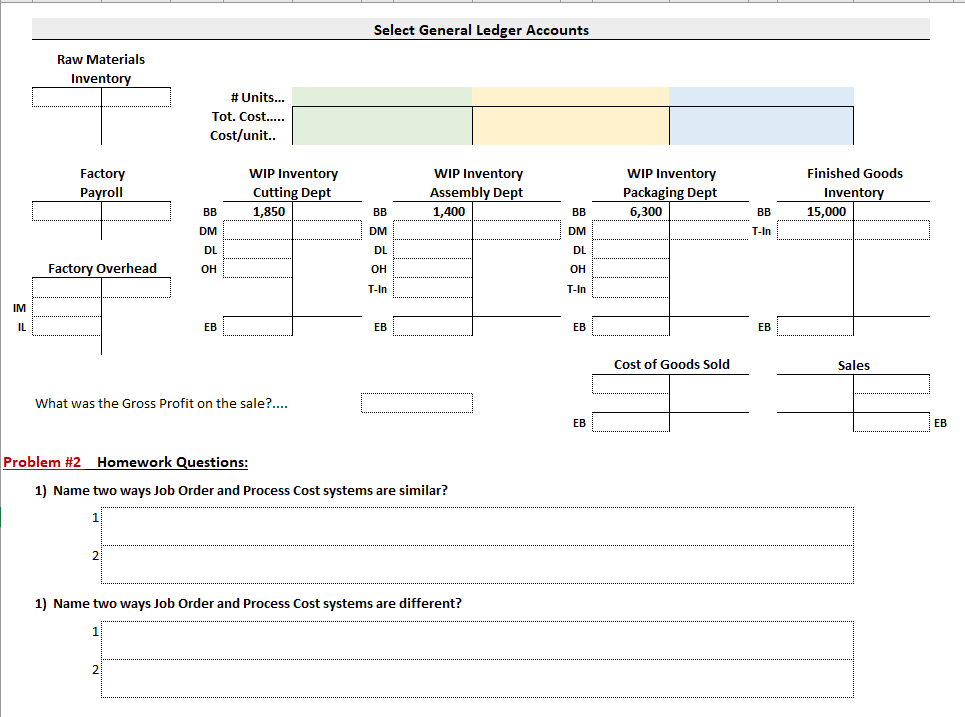Click Finished Goods T-In credit cell

pyautogui.click(x=891, y=231)
